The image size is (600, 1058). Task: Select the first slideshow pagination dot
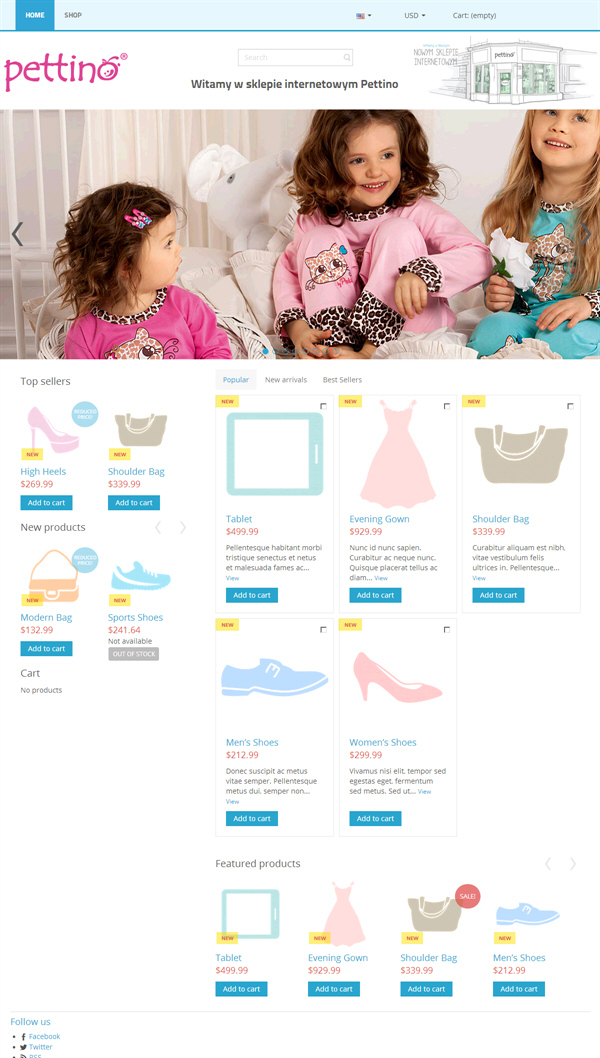pos(265,352)
